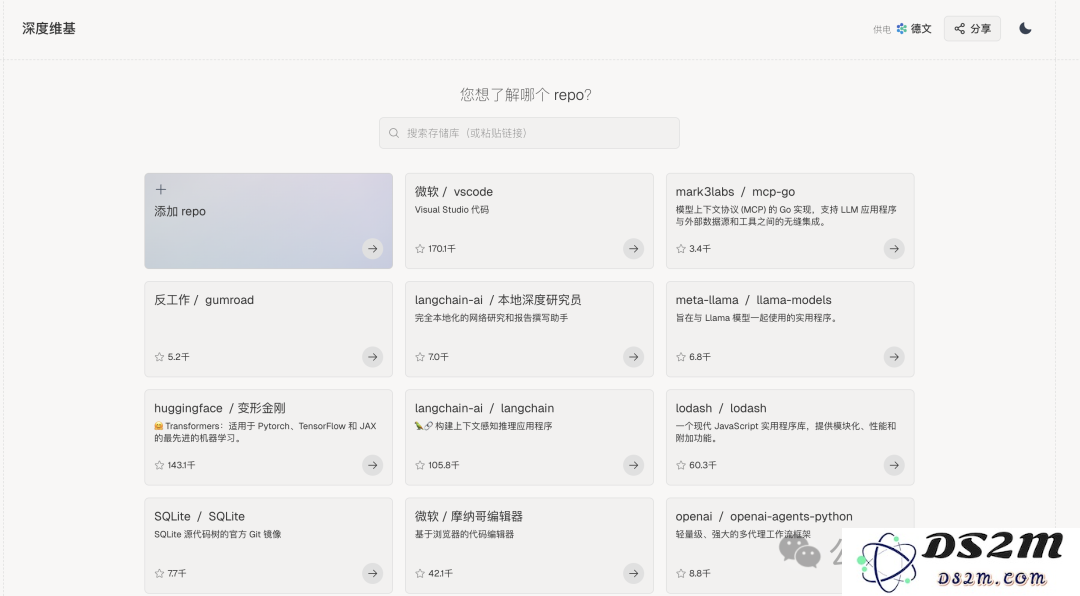Open arrow on SQLite / SQLite card

pos(373,573)
